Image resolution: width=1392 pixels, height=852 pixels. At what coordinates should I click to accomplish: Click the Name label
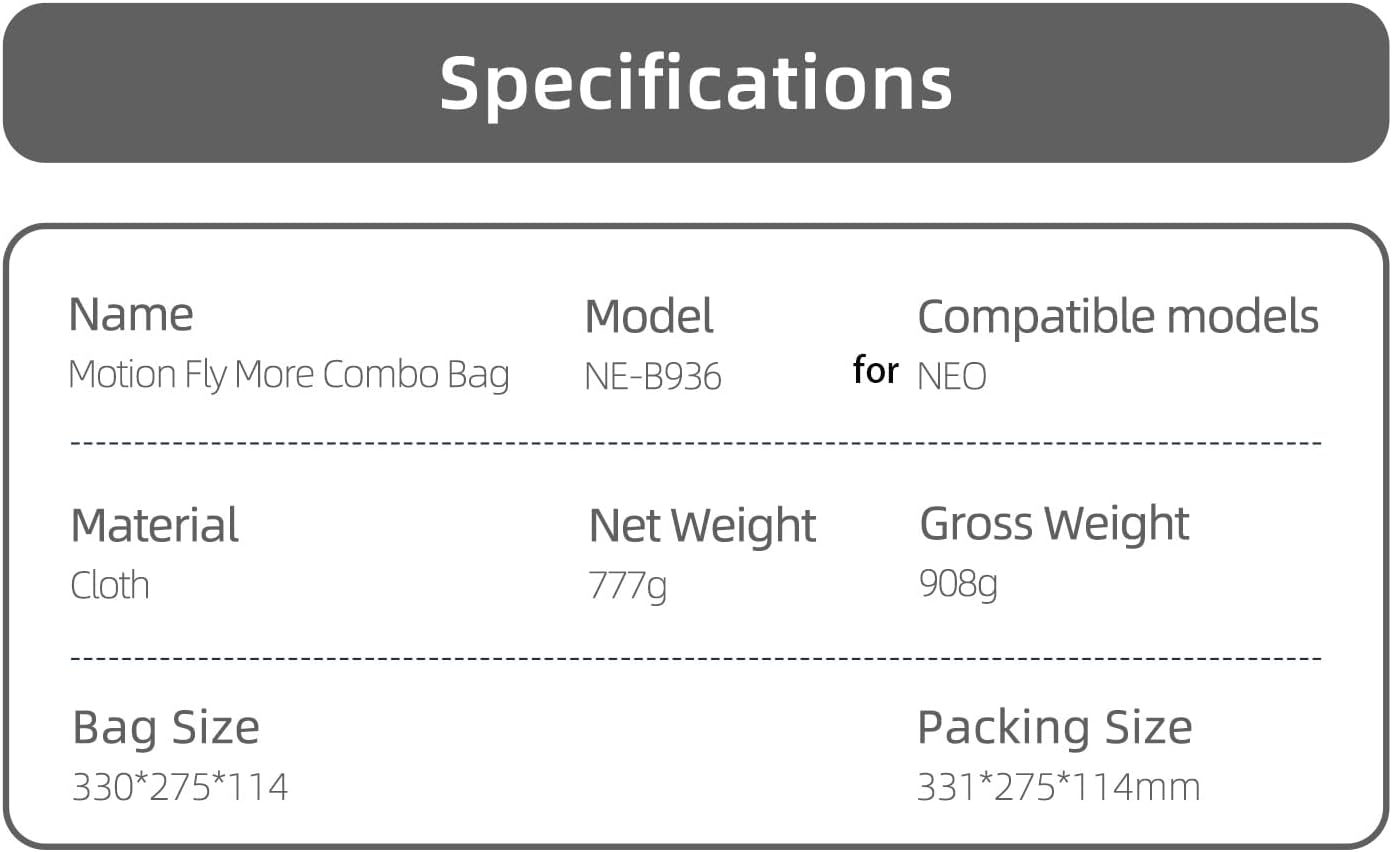coord(131,315)
